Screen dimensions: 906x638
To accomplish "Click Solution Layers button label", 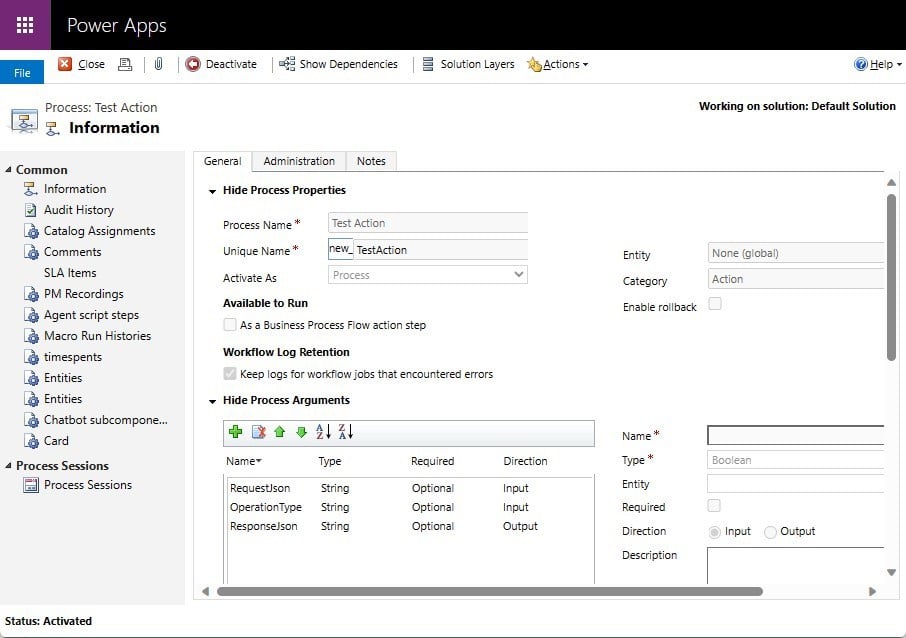I will (477, 64).
